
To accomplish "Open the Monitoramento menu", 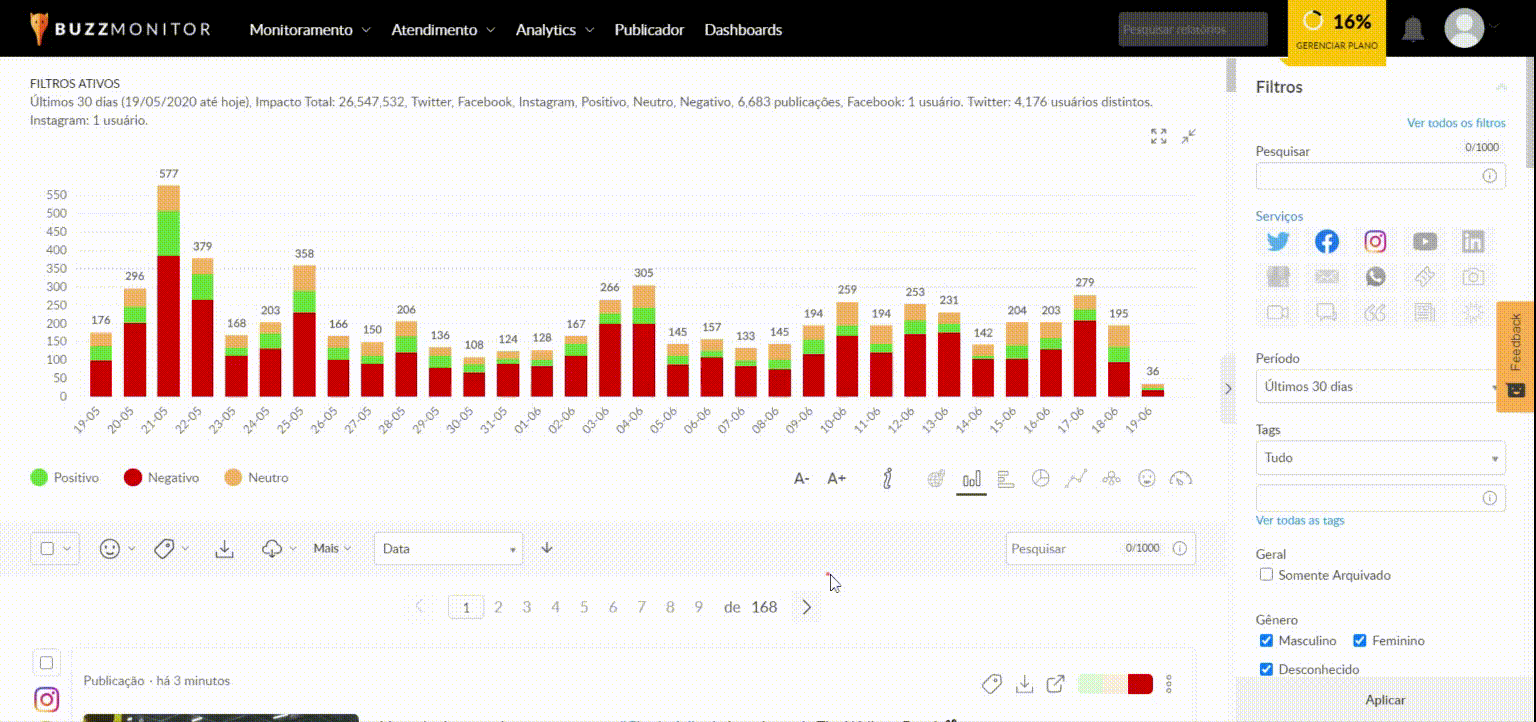I will pyautogui.click(x=309, y=30).
